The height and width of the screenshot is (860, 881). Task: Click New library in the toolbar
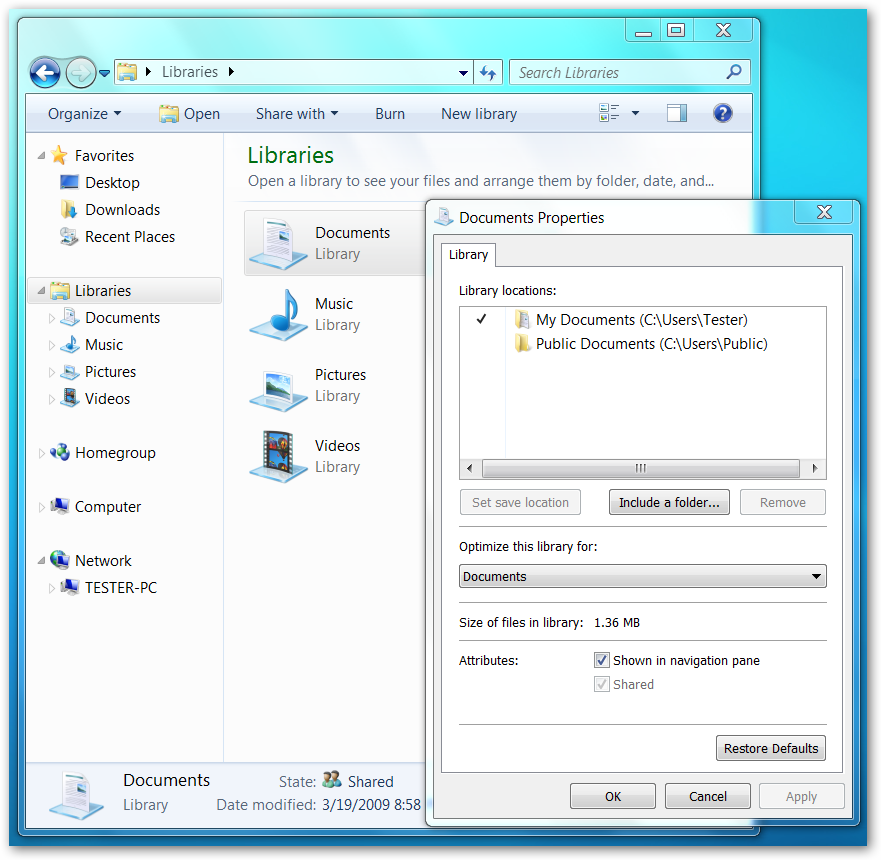click(x=479, y=114)
